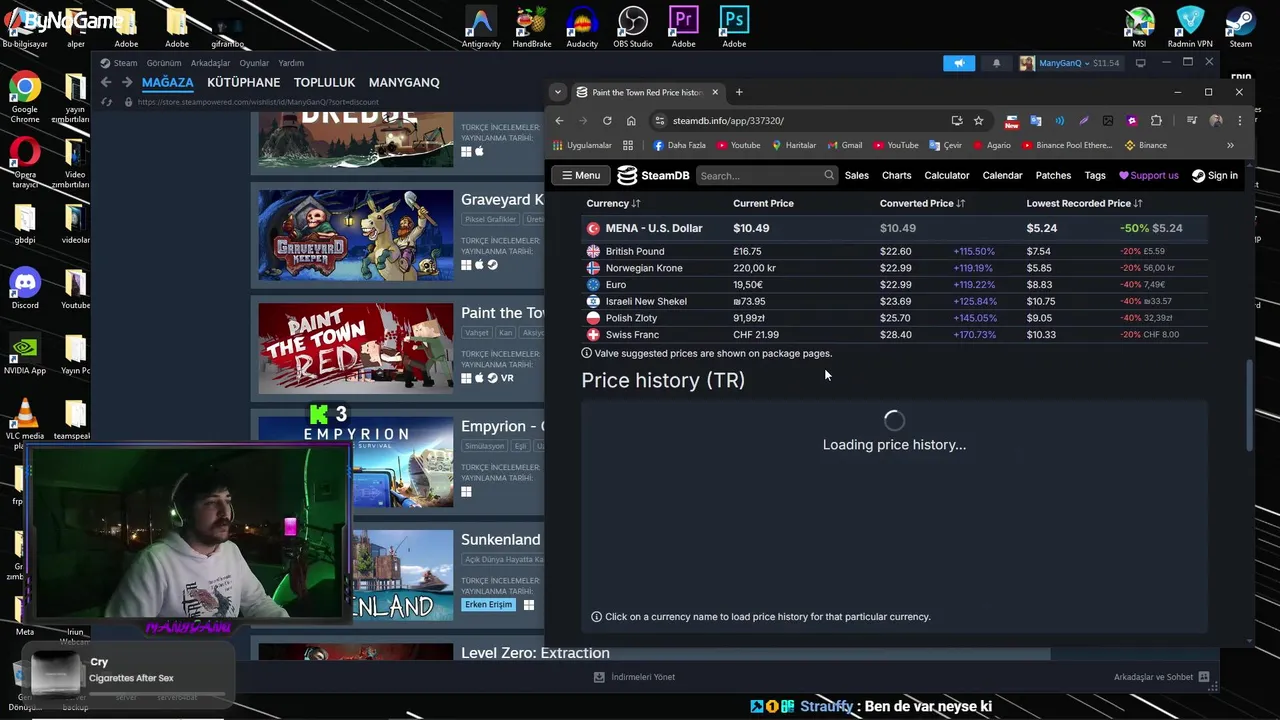Click the Support us link
Screen dimensions: 1280x720
(1148, 175)
